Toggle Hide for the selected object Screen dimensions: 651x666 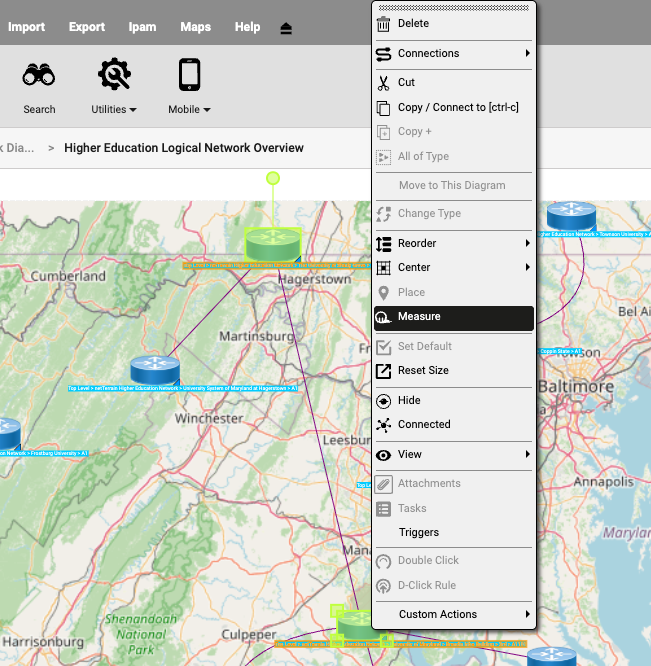click(x=409, y=400)
